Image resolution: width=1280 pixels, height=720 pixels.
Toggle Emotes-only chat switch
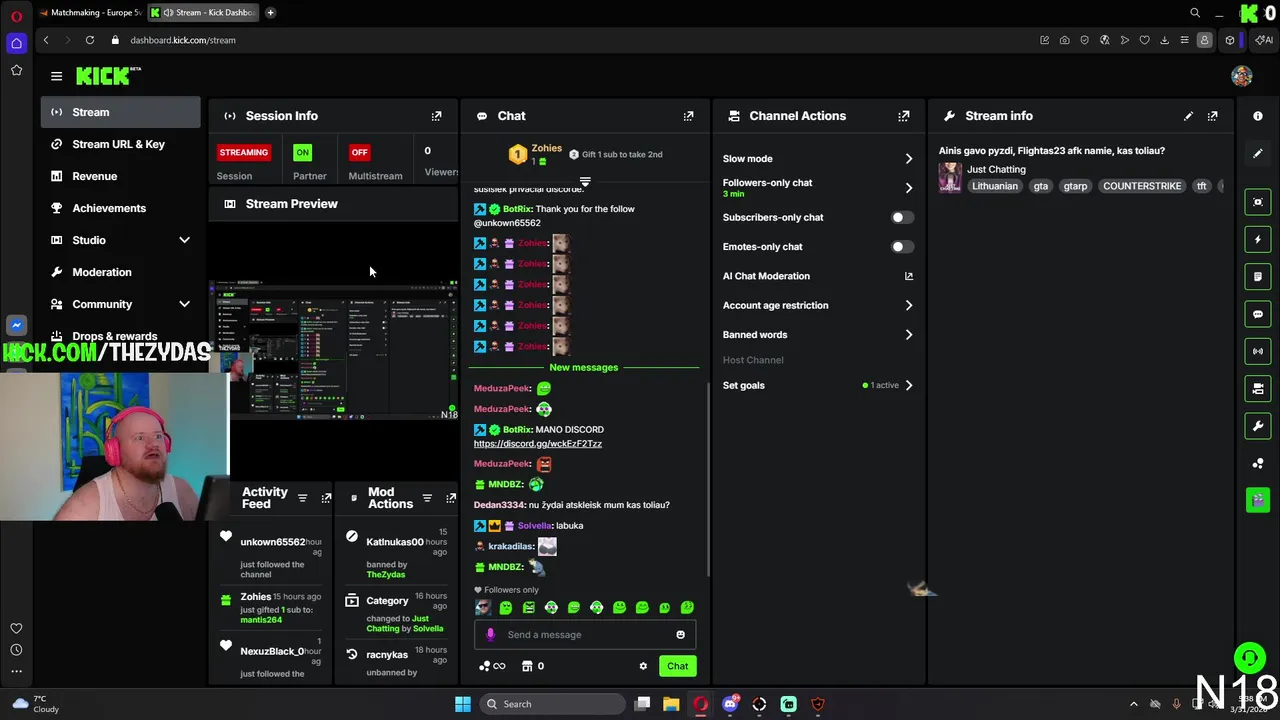[x=902, y=247]
